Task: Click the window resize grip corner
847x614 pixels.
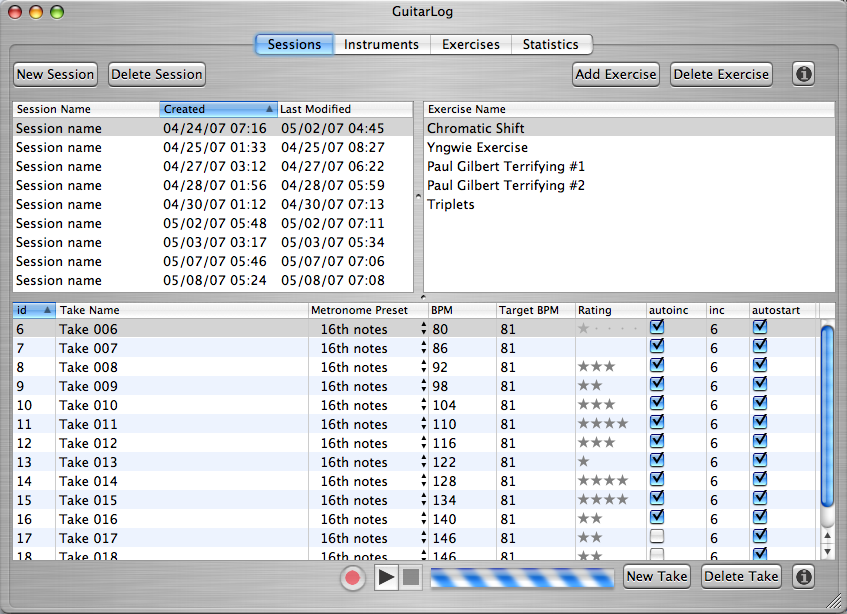Action: click(835, 602)
